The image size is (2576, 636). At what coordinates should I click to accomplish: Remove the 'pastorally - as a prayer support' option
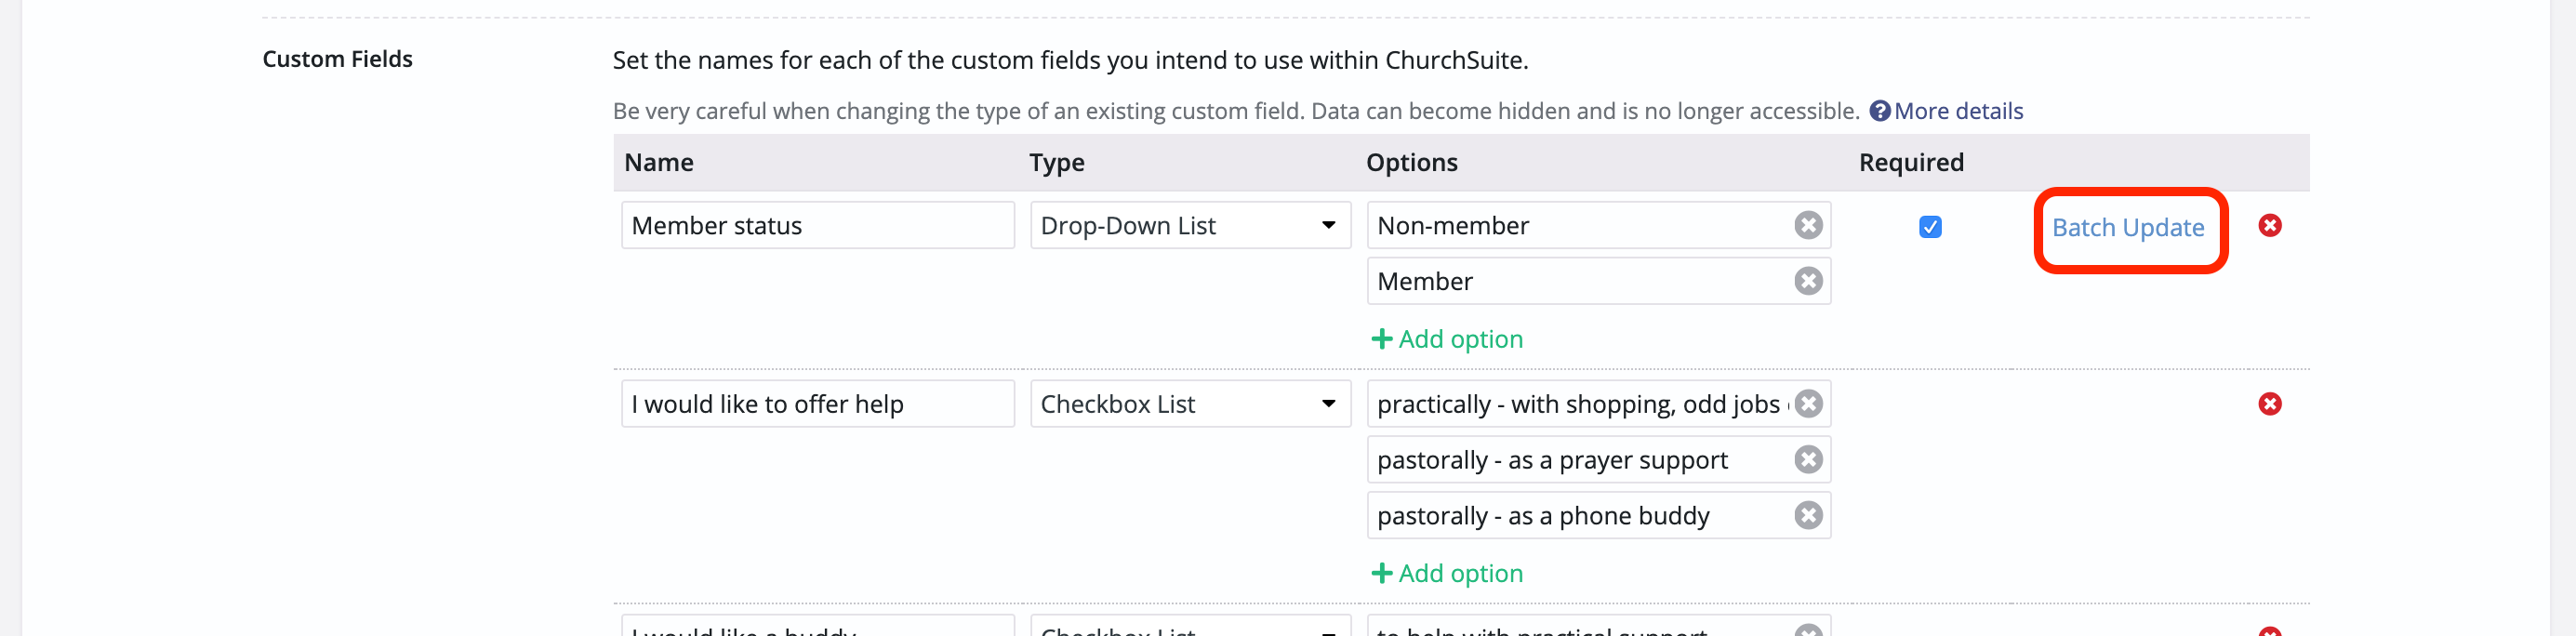click(x=1807, y=460)
